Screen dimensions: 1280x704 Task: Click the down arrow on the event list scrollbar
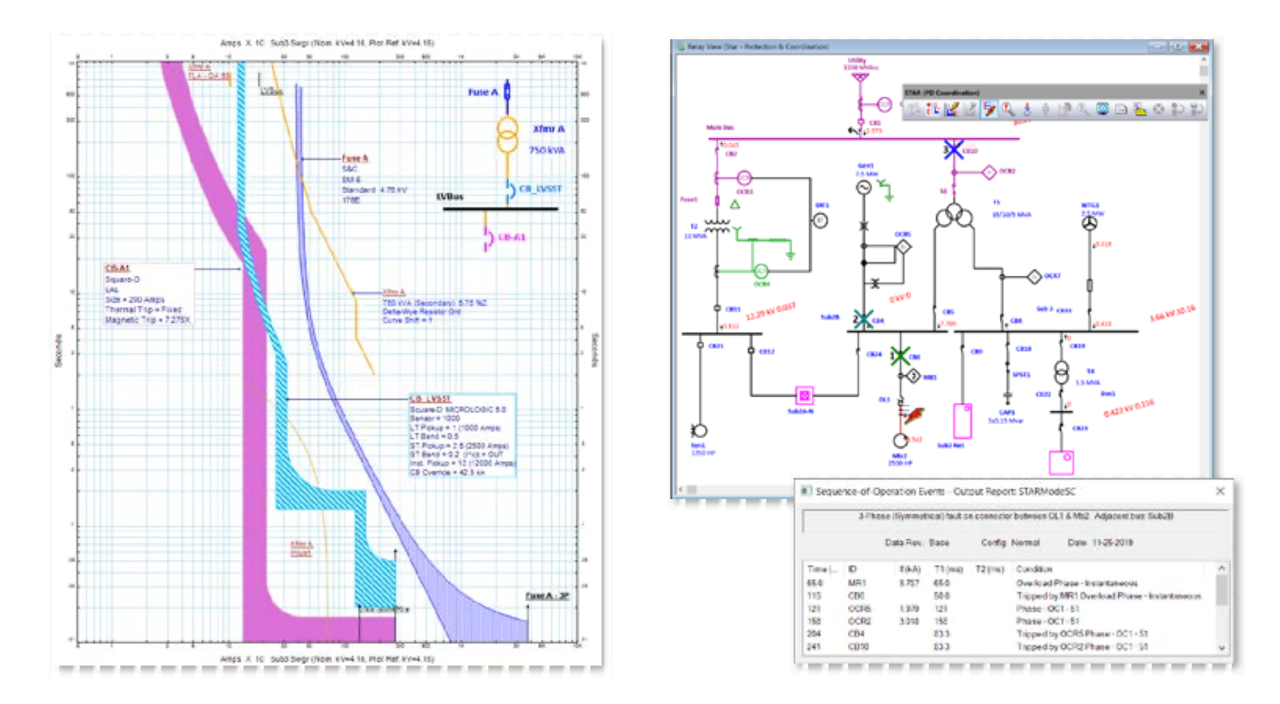tap(1222, 645)
